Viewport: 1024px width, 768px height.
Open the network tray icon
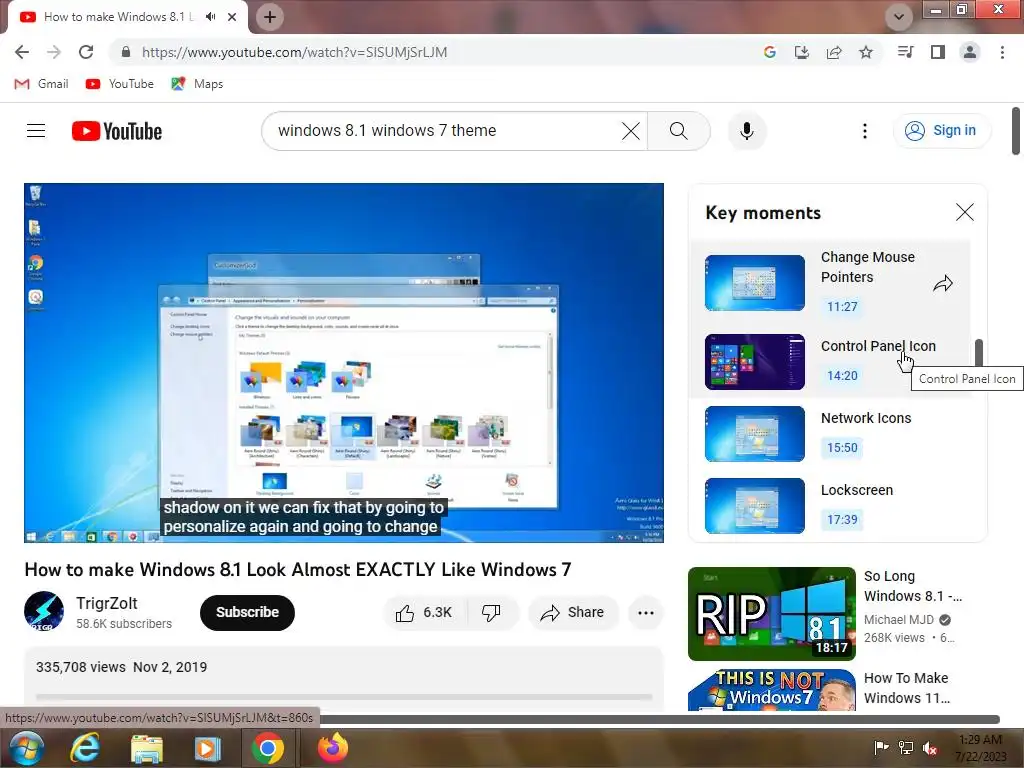pyautogui.click(x=906, y=748)
